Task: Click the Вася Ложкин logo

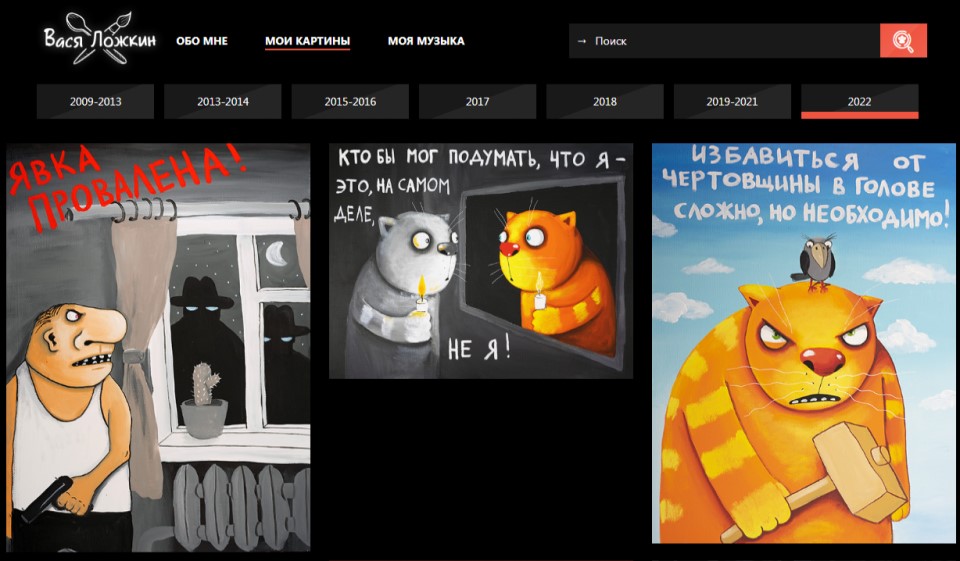Action: [99, 40]
